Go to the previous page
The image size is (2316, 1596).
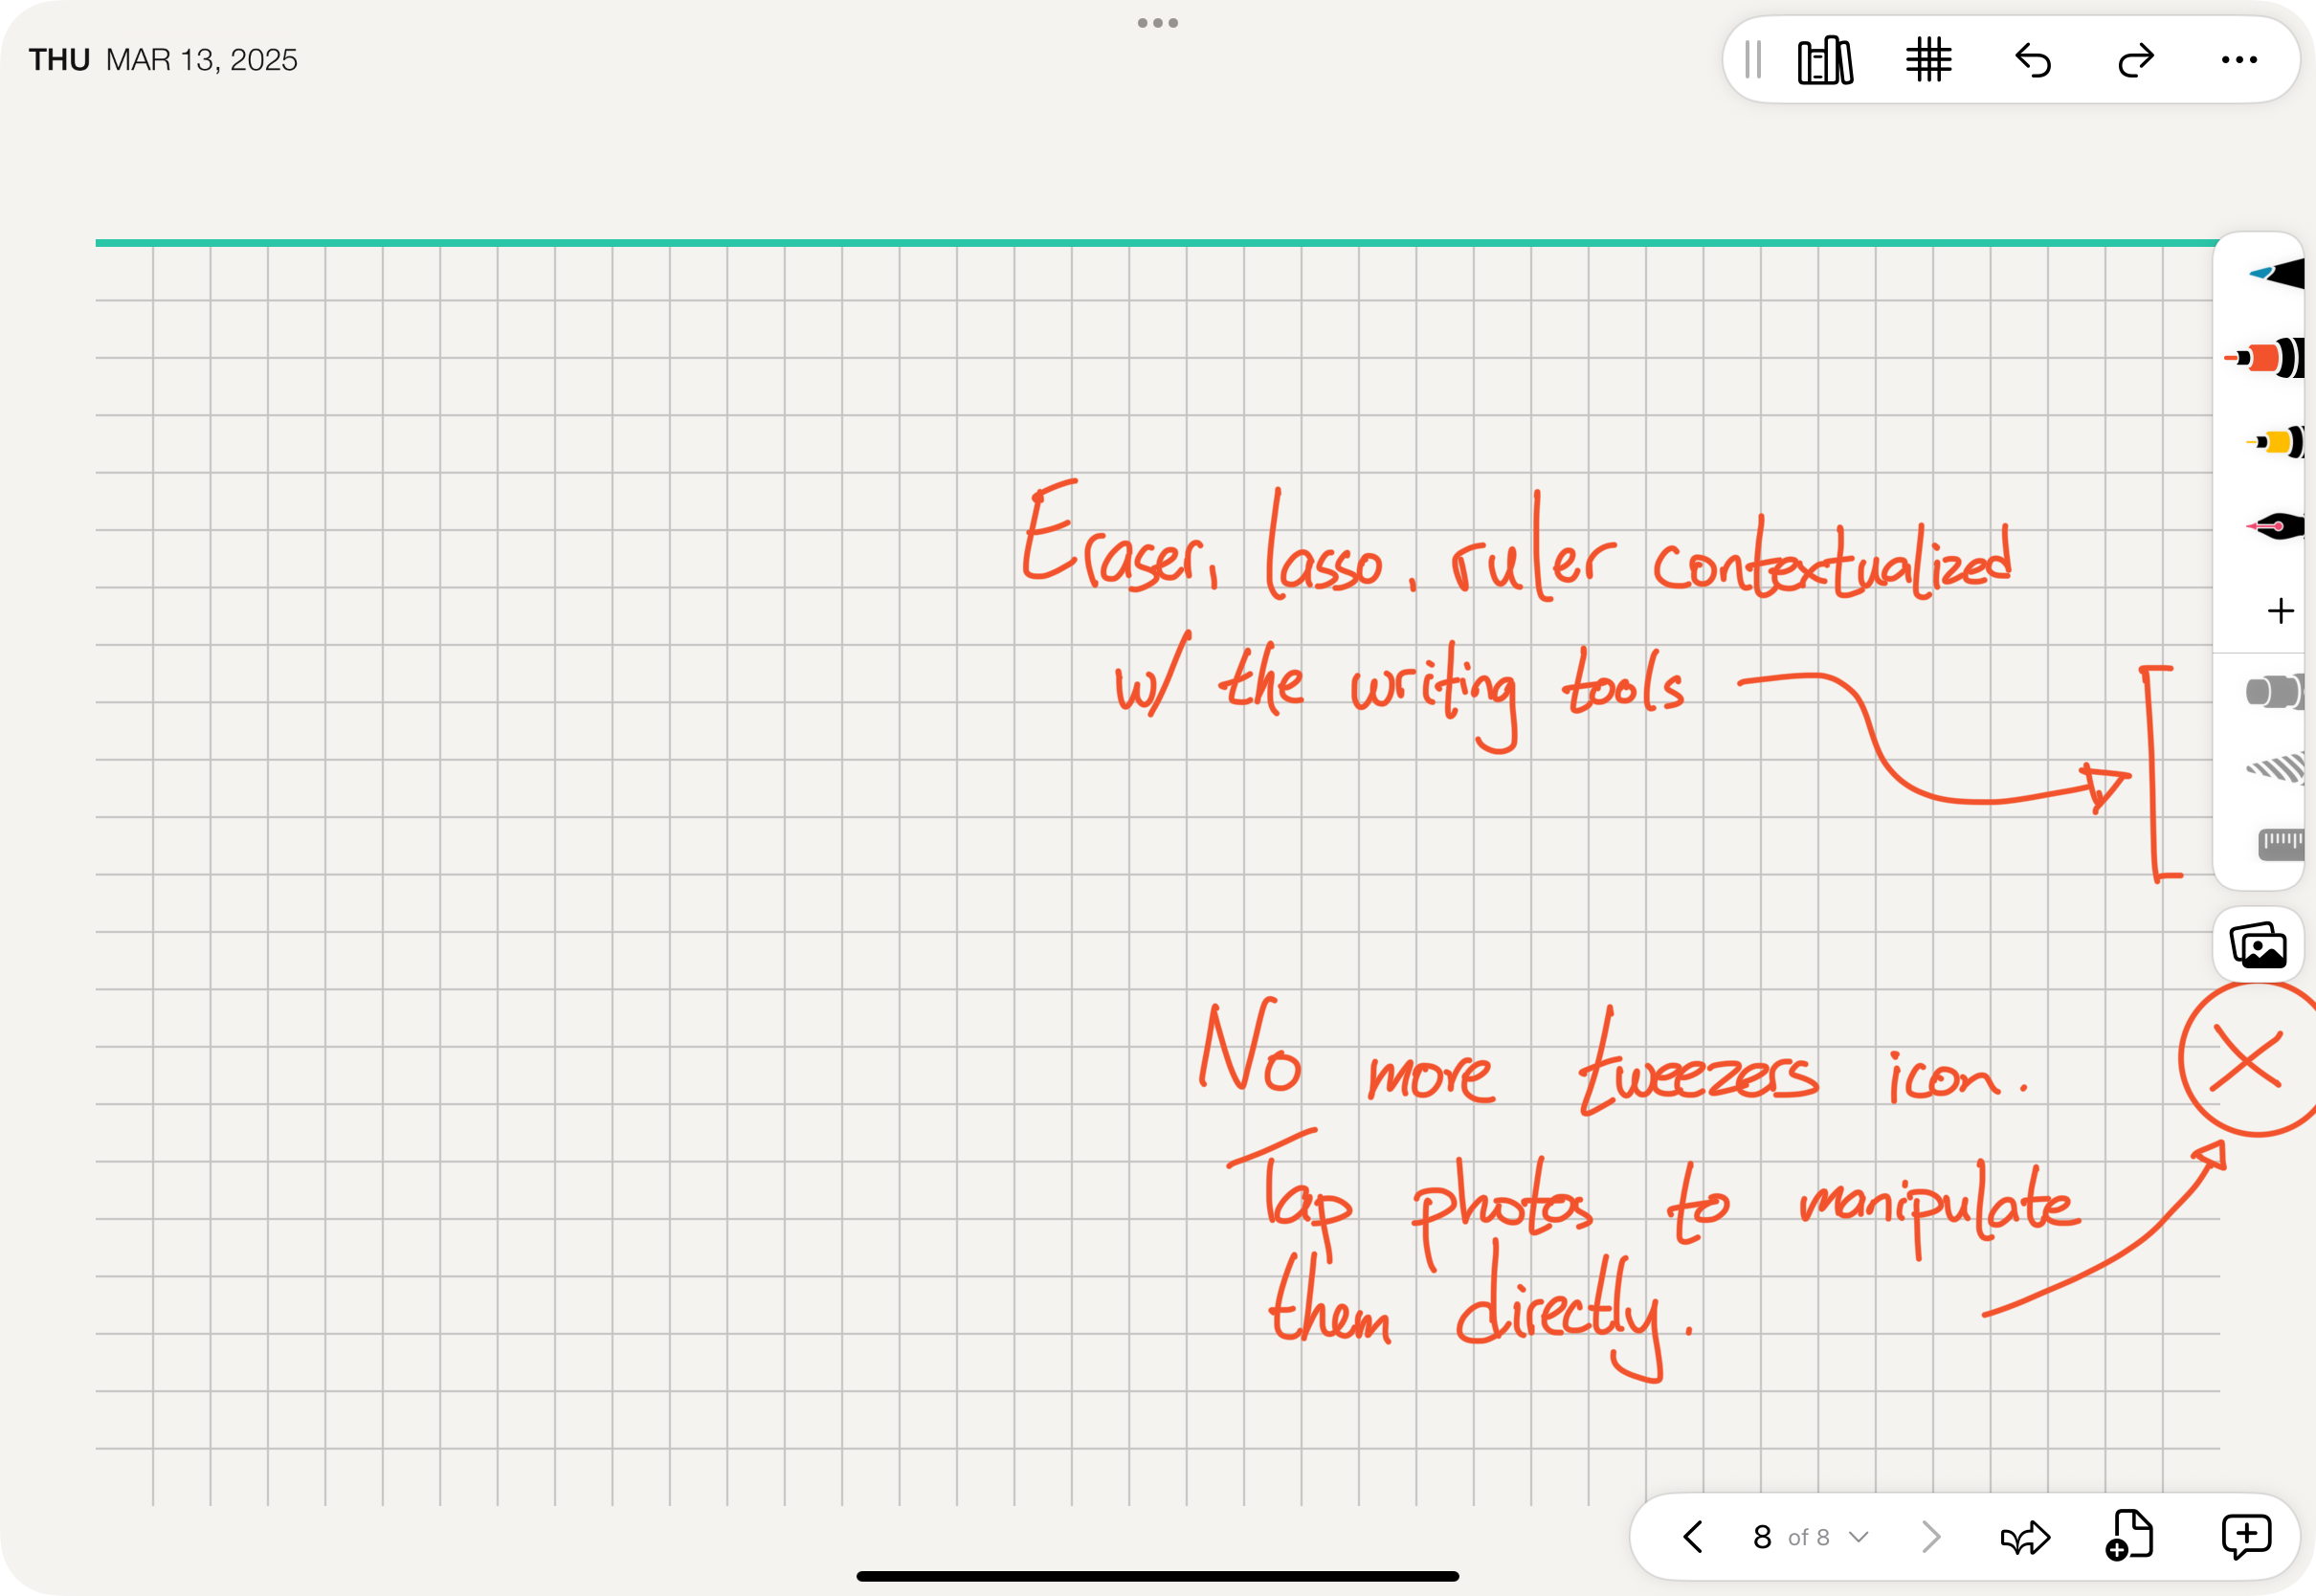pos(1693,1537)
